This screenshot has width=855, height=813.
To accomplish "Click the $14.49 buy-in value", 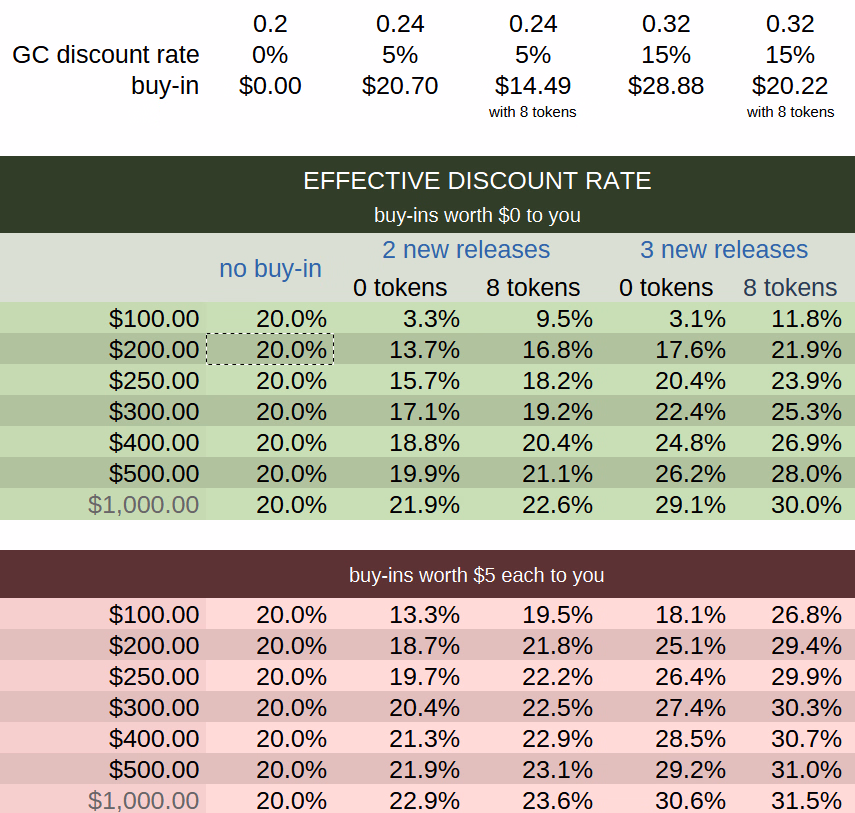I will (x=532, y=86).
